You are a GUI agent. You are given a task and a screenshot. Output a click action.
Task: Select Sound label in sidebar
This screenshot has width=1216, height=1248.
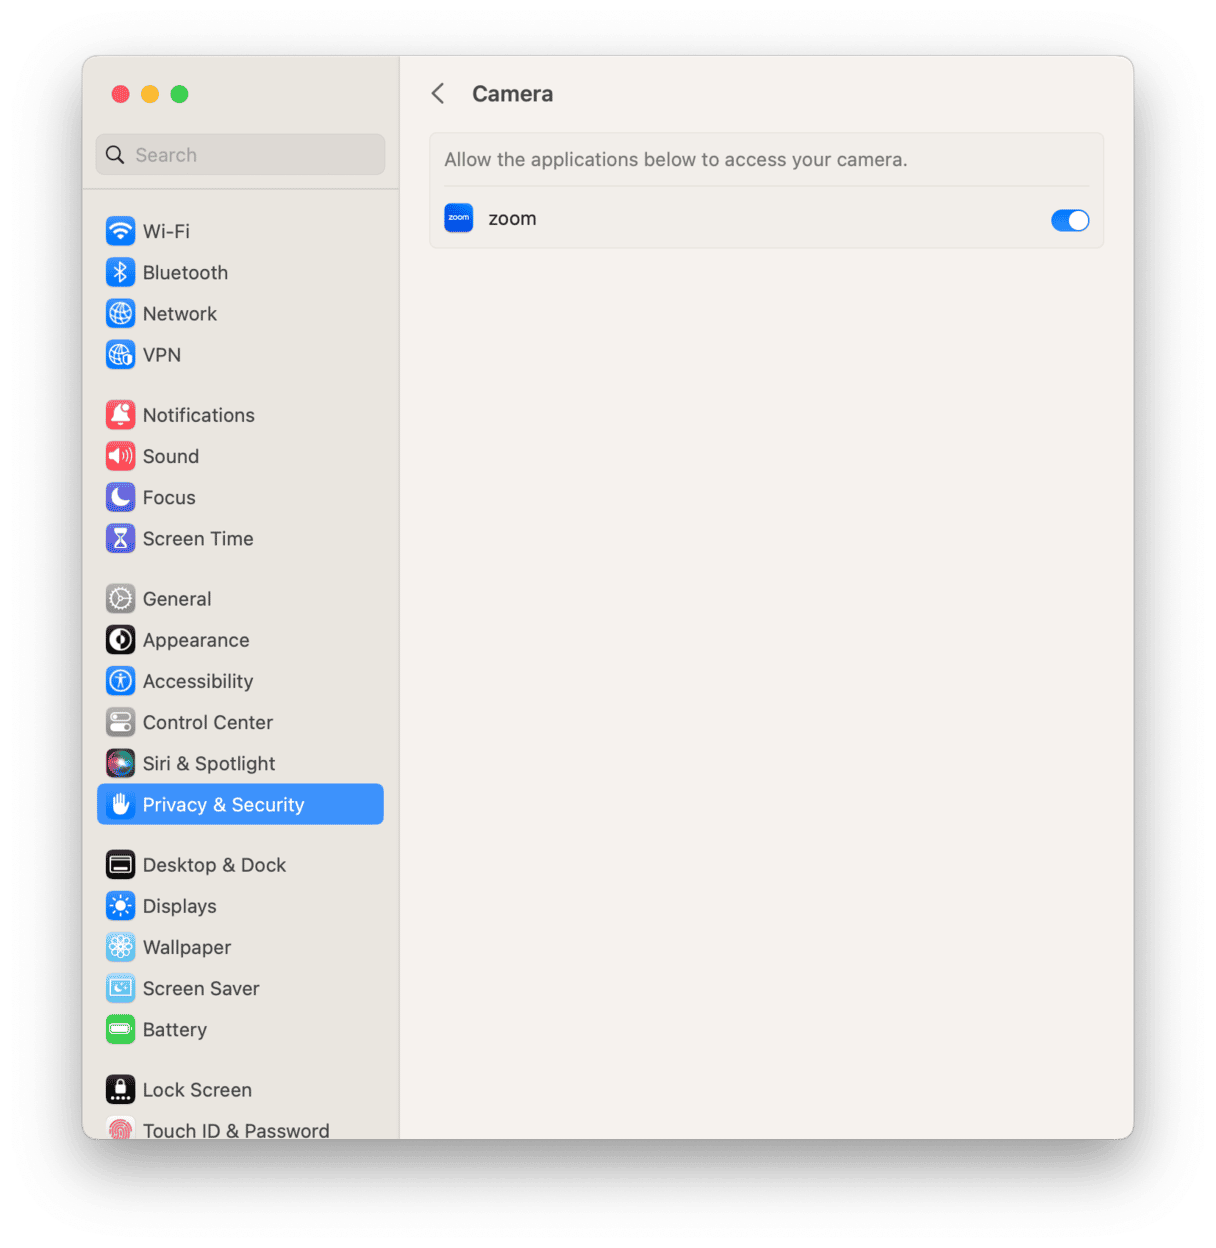[171, 456]
